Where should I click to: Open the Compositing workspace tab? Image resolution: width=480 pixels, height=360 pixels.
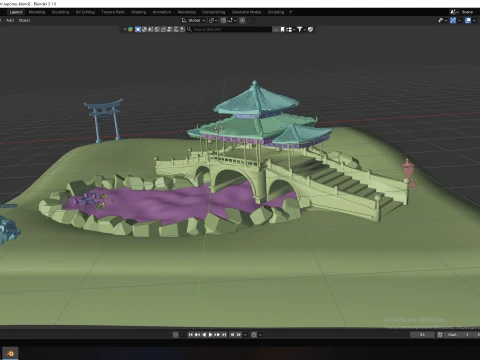pos(213,12)
